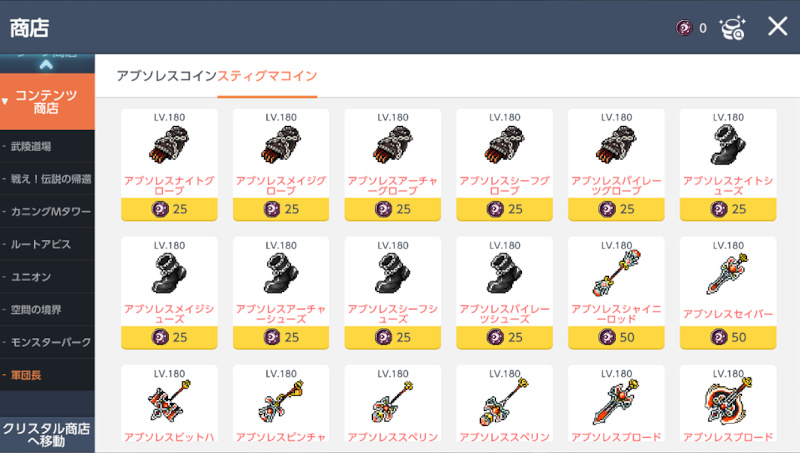Choose the アブソレスメイジシューズ boots icon
Screen dimensions: 800x453
[x=169, y=273]
